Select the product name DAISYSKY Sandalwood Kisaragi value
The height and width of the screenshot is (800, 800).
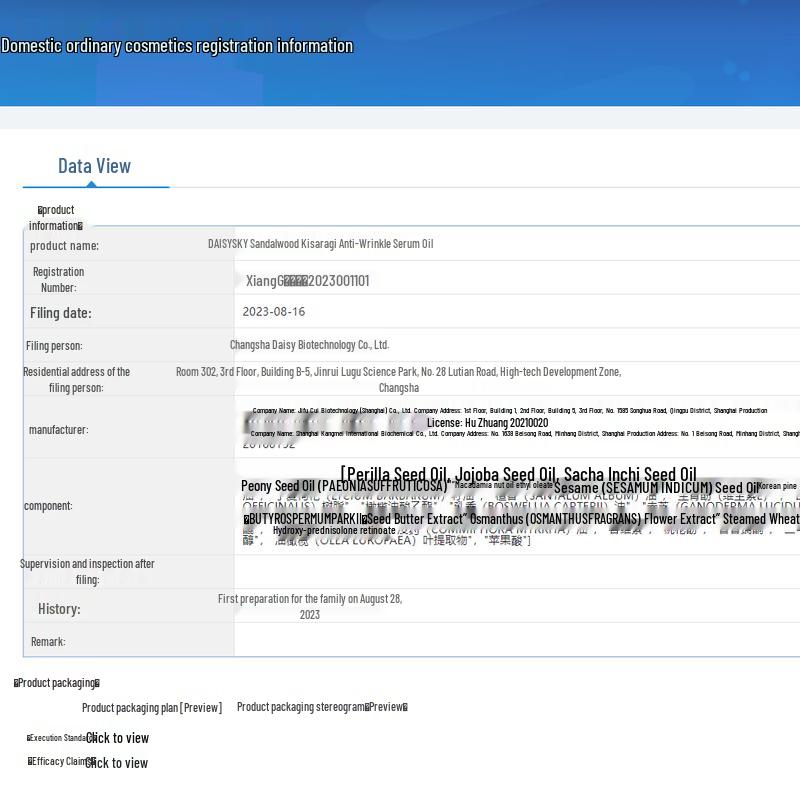tap(320, 244)
